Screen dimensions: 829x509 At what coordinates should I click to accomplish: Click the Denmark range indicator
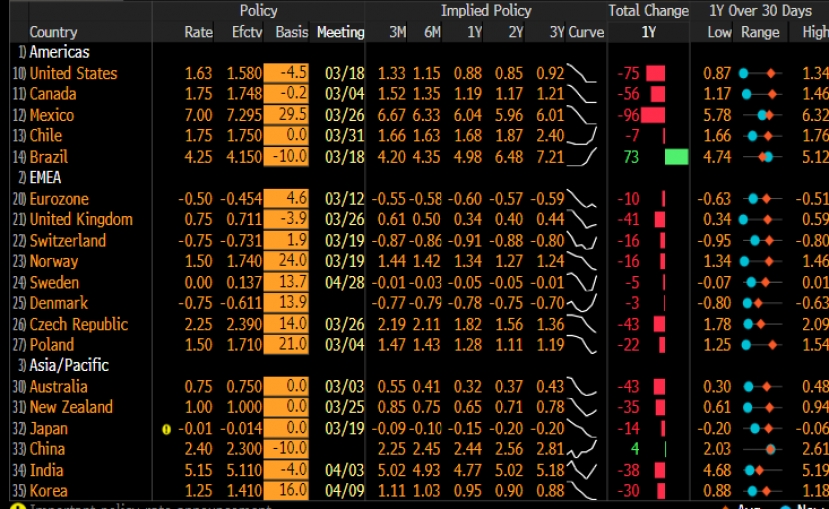(762, 303)
